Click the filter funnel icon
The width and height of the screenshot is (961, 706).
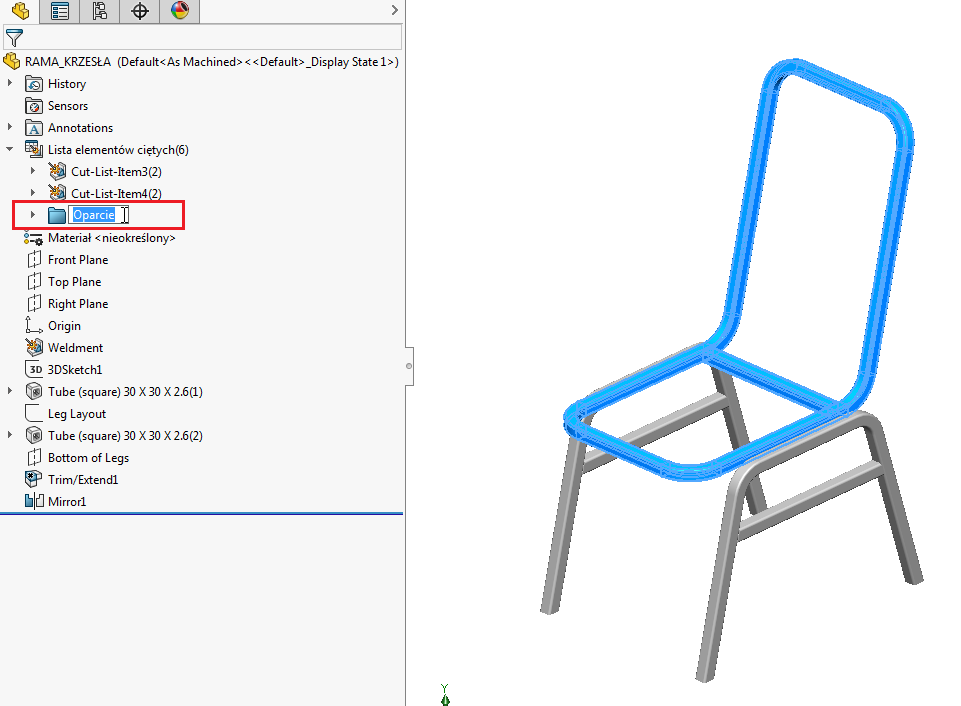[14, 38]
